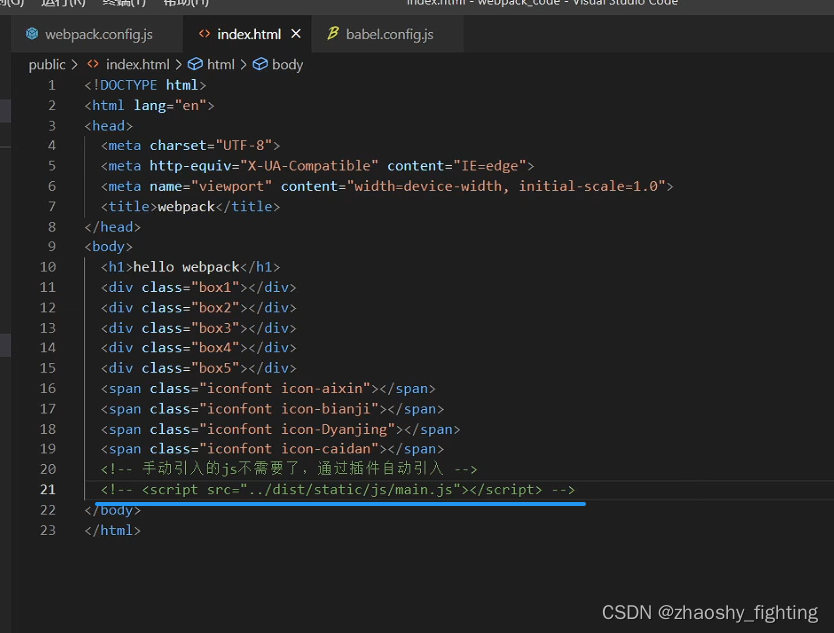The width and height of the screenshot is (834, 633).
Task: Close the index.html tab
Action: click(x=296, y=34)
